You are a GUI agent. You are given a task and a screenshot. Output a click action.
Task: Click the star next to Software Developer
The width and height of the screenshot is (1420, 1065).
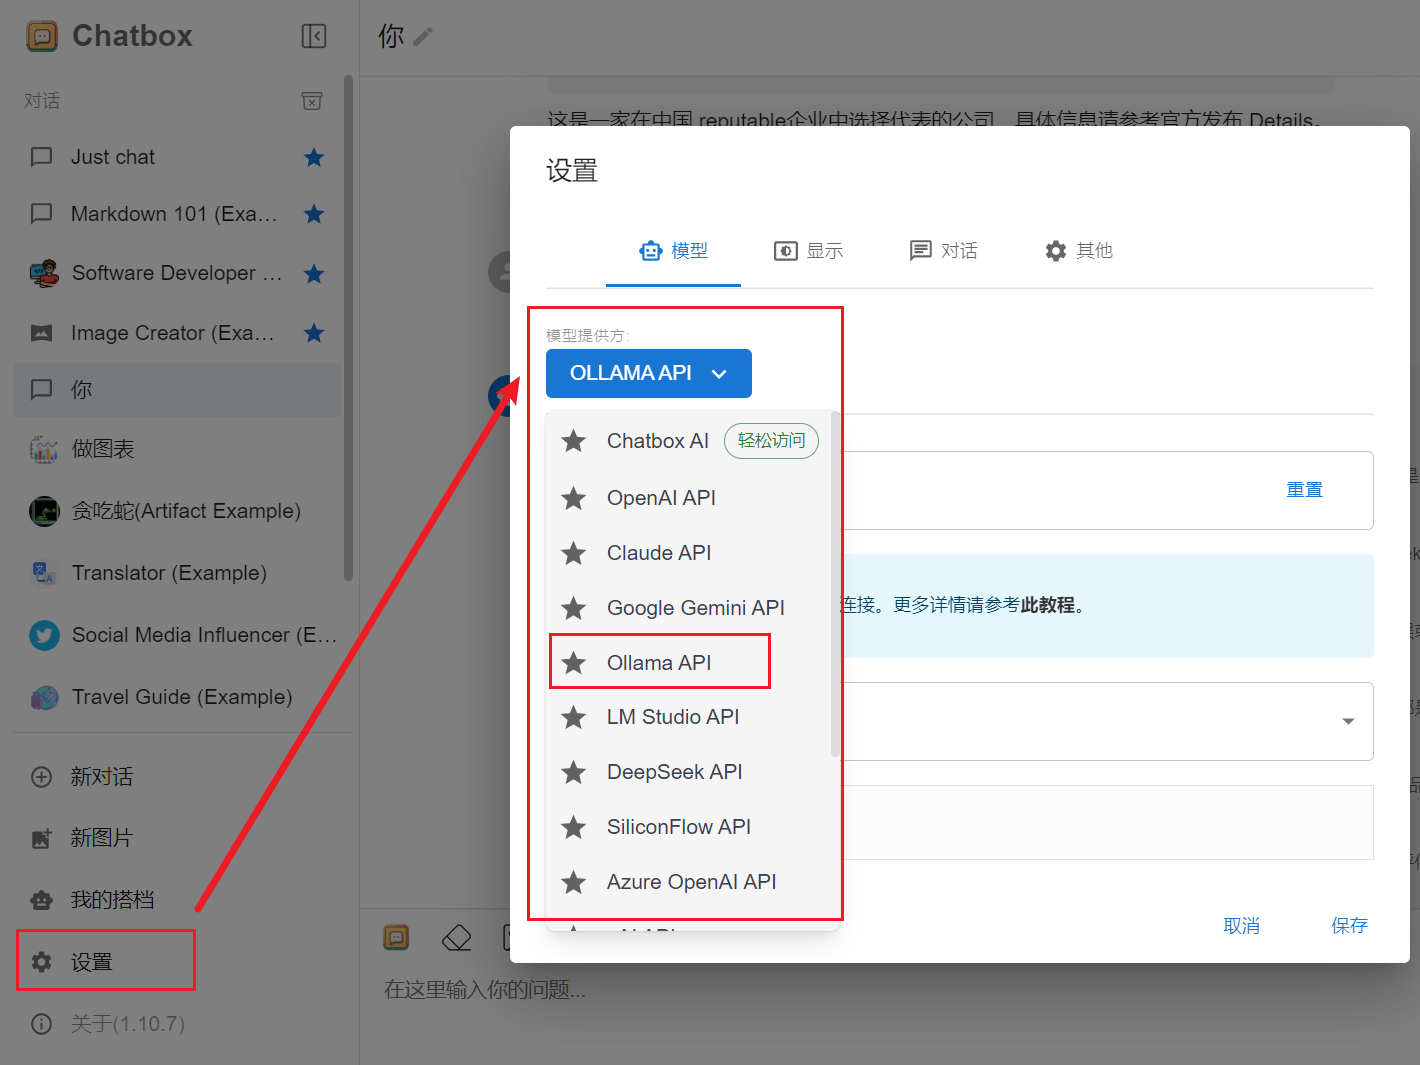tap(314, 274)
